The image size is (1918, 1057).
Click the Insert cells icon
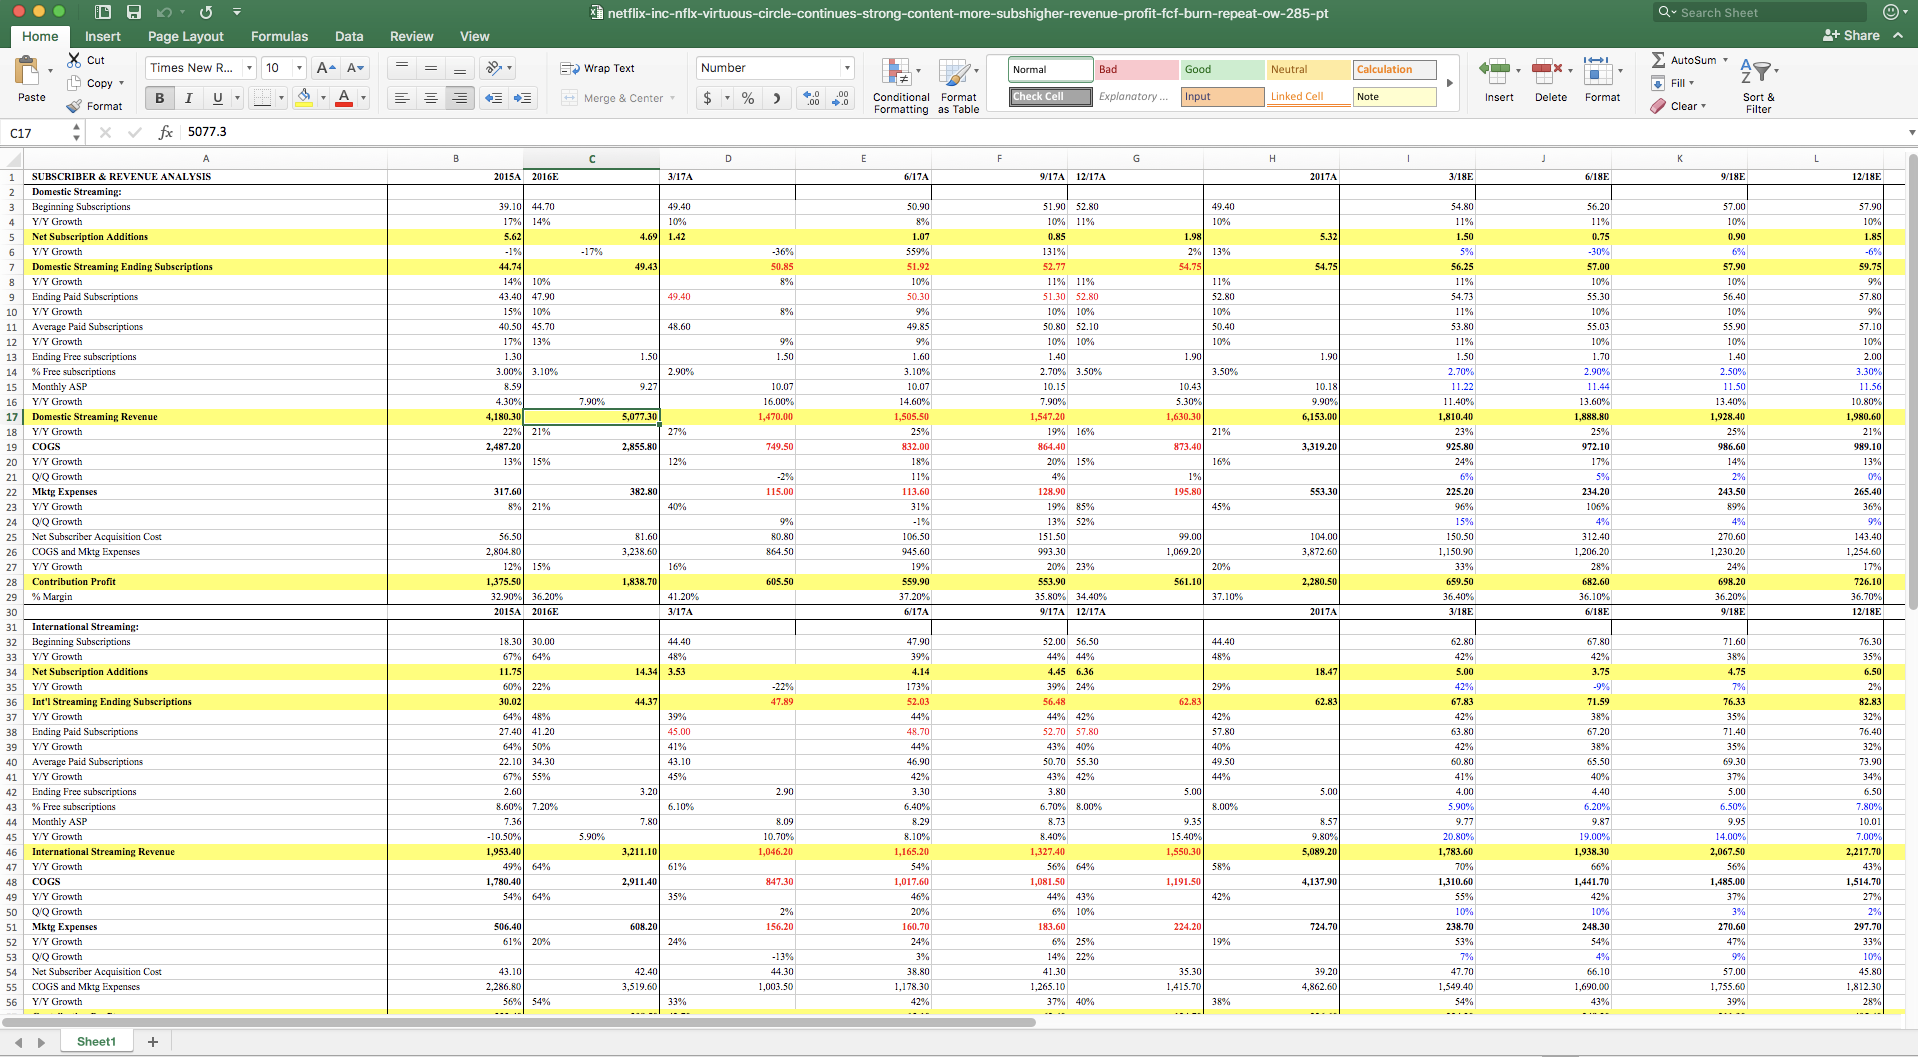1494,72
